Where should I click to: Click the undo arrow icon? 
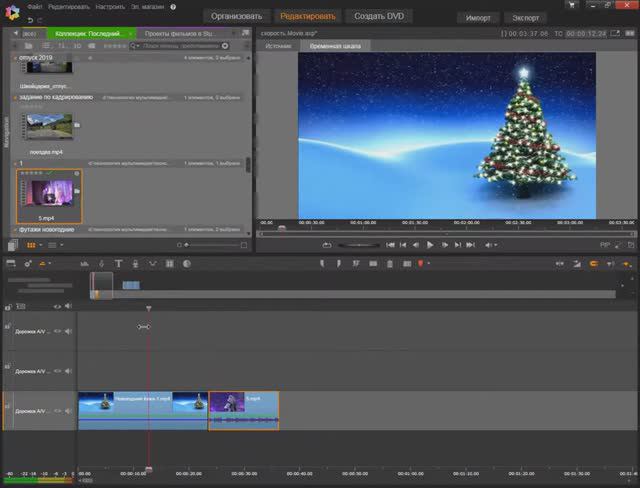tap(30, 20)
